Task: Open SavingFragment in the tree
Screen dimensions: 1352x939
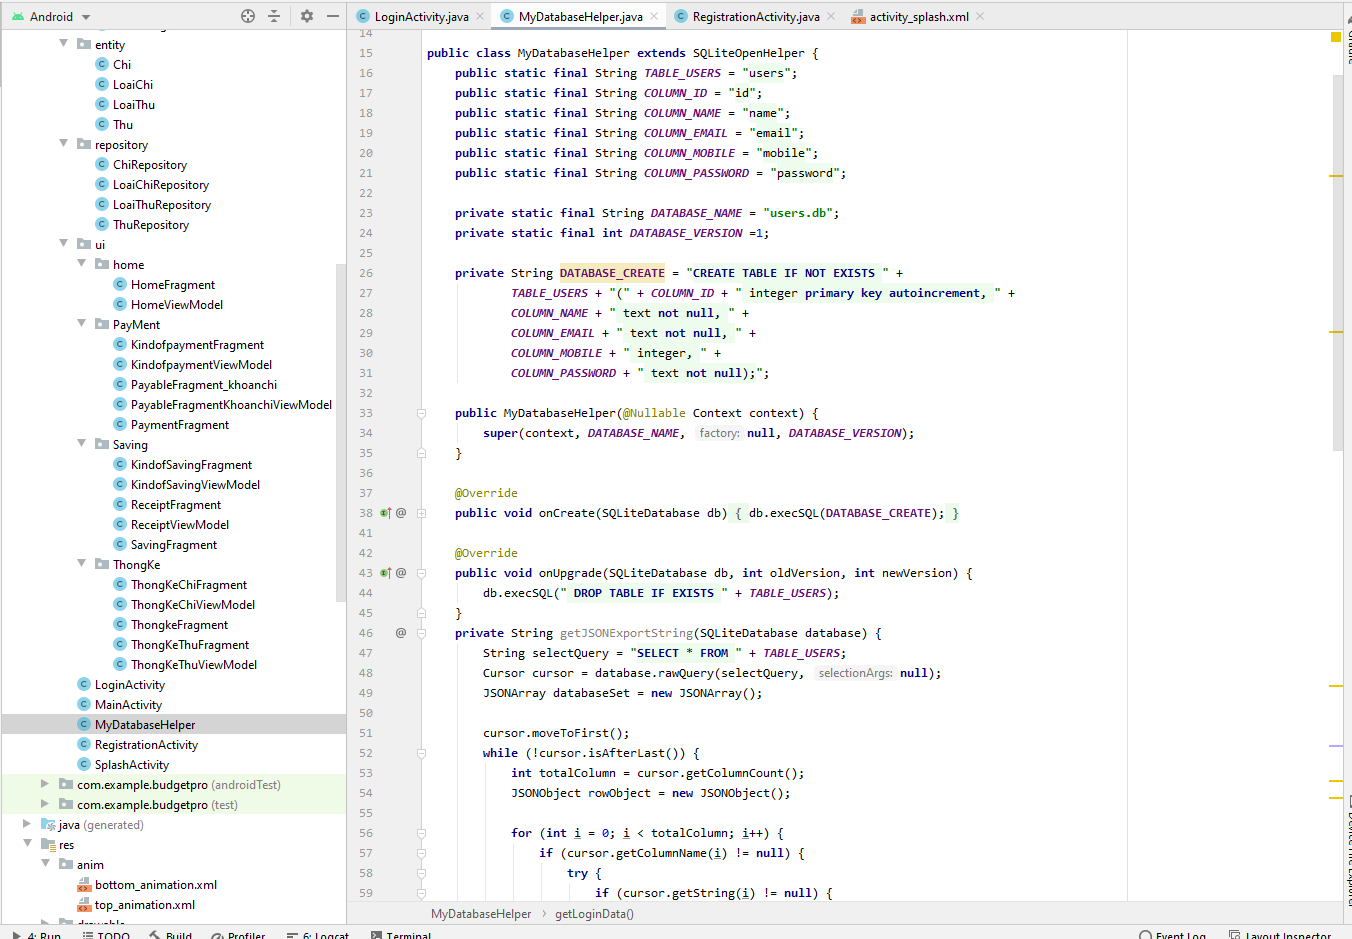Action: (173, 544)
